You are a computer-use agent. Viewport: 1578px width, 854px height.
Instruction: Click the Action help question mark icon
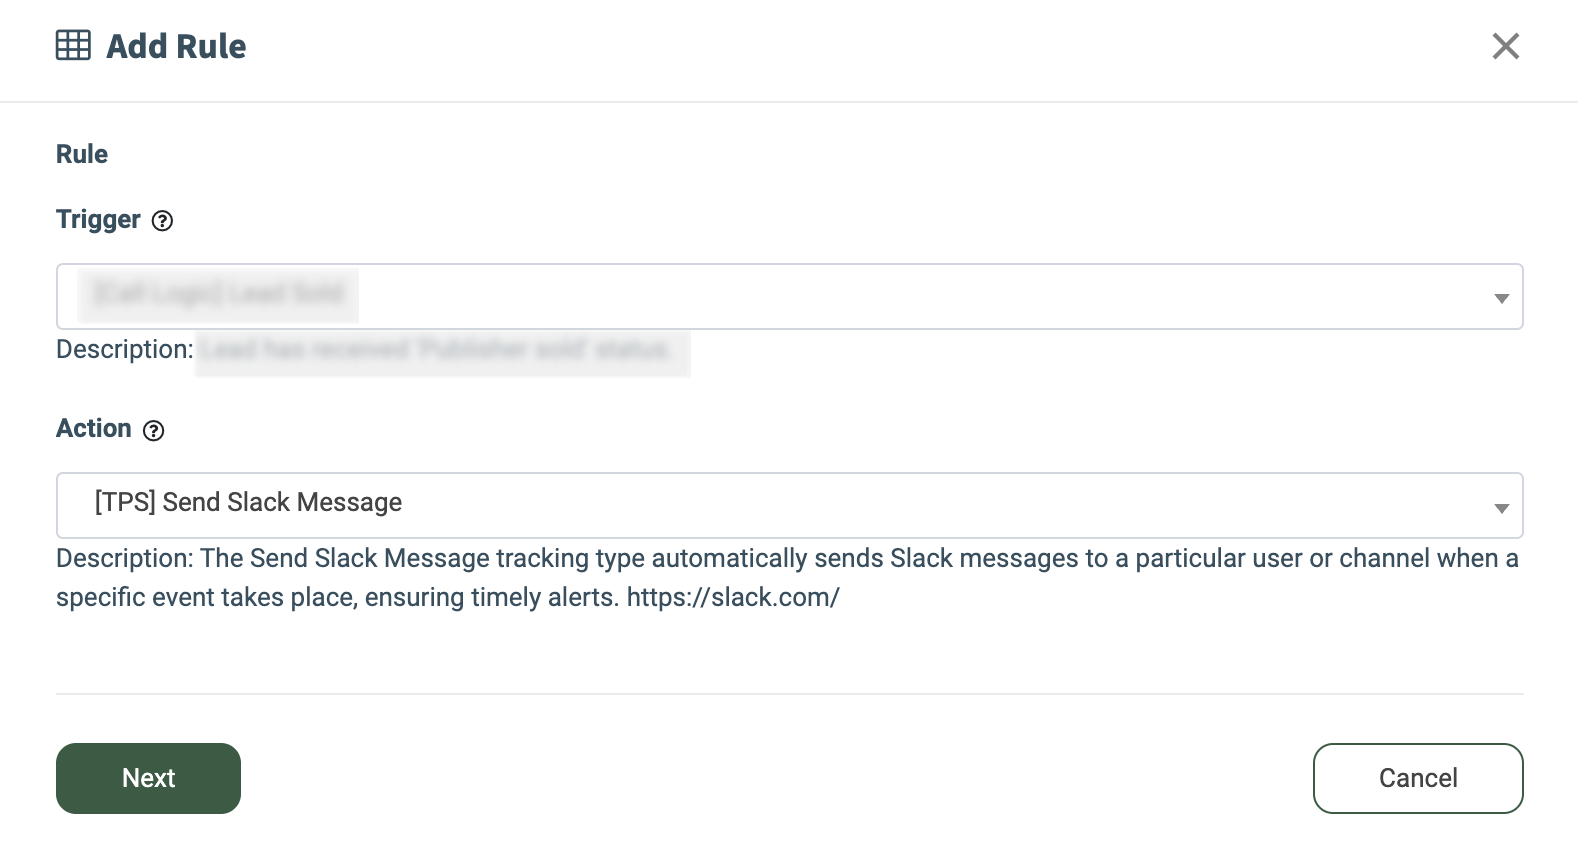coord(153,431)
